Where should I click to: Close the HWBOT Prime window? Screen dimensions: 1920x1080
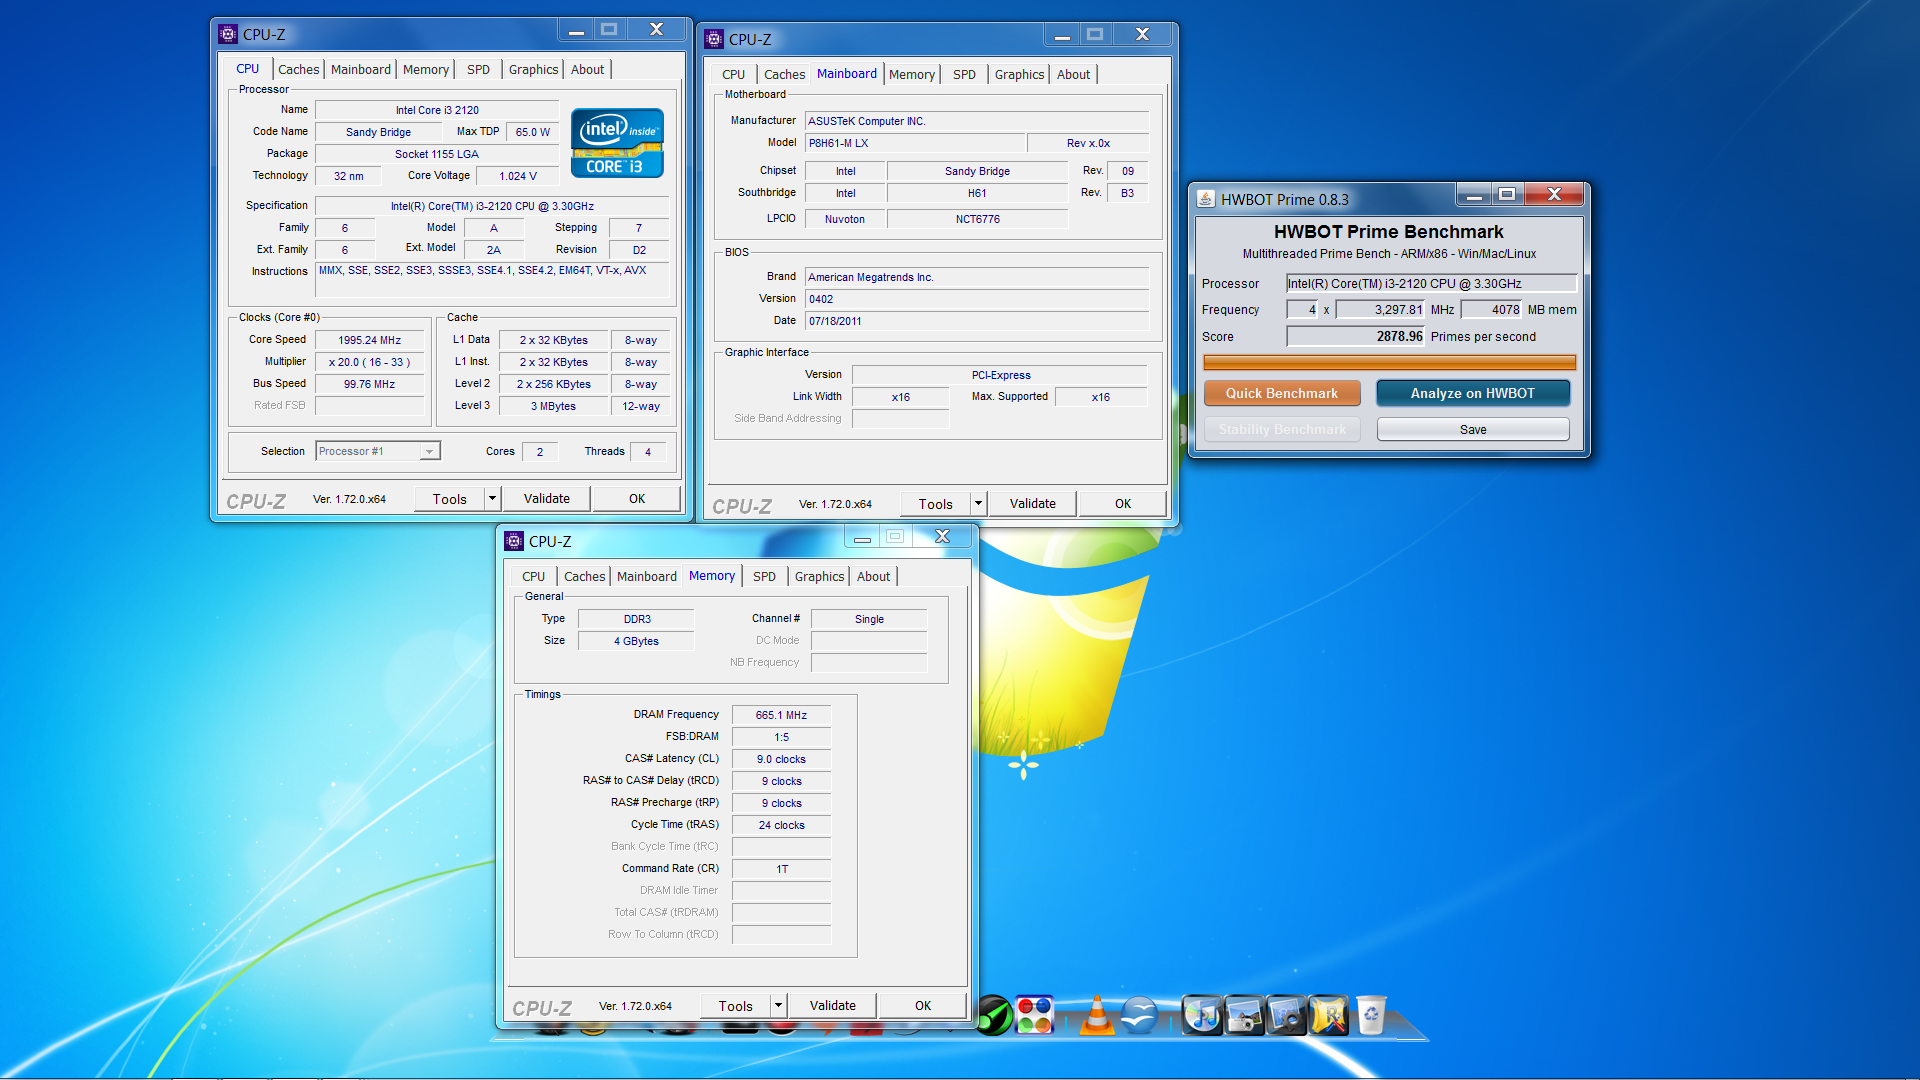click(1554, 194)
